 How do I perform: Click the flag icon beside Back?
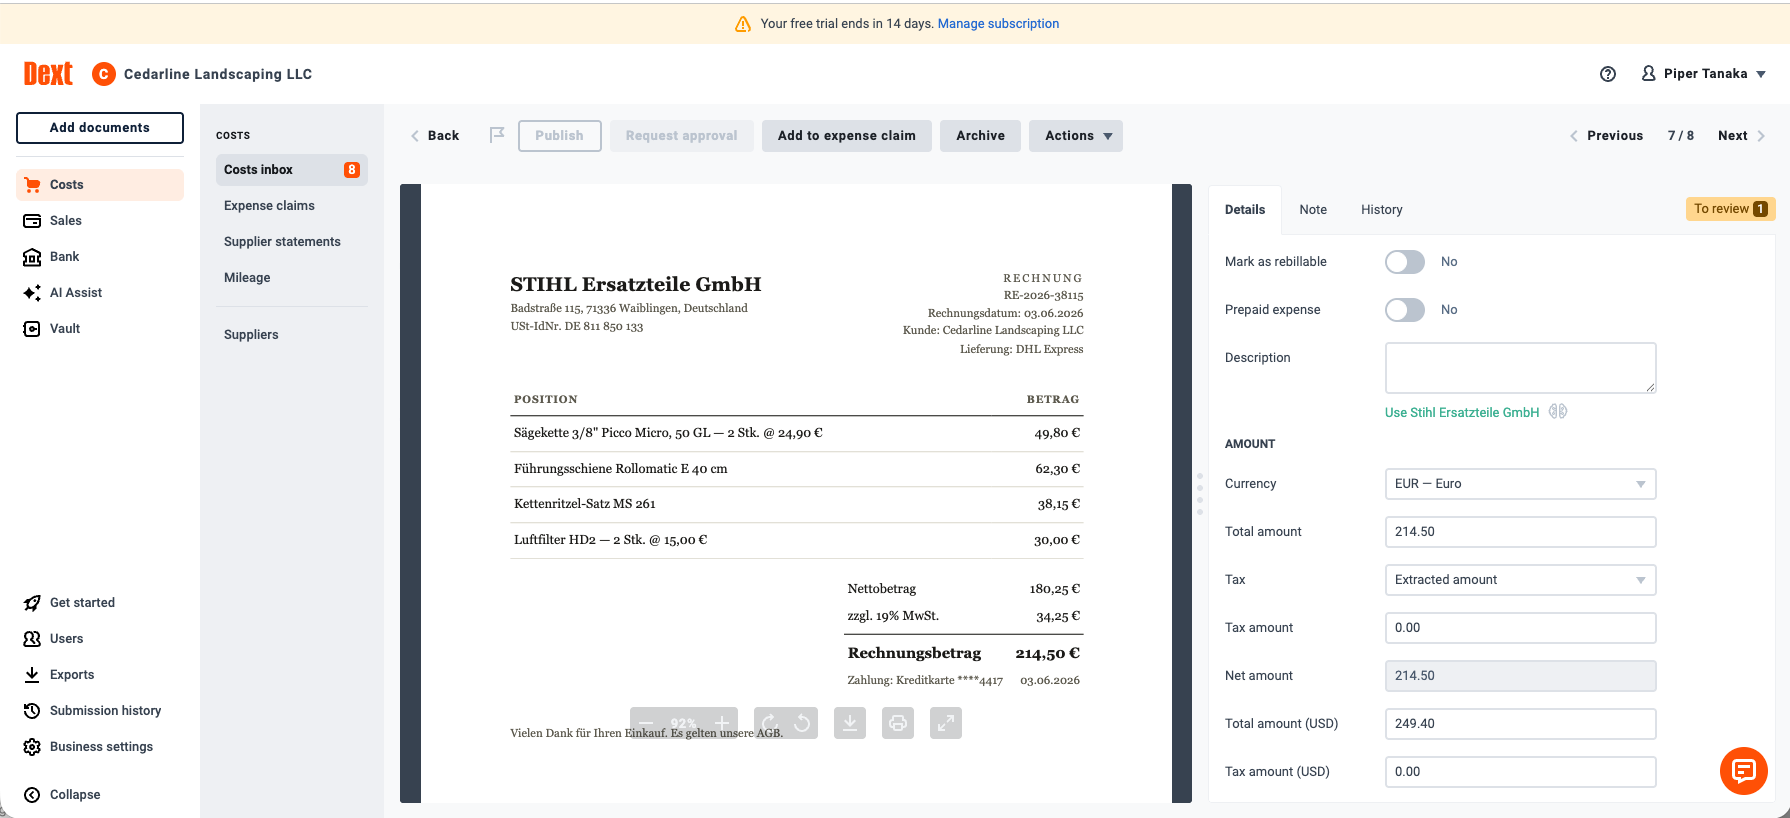(497, 135)
